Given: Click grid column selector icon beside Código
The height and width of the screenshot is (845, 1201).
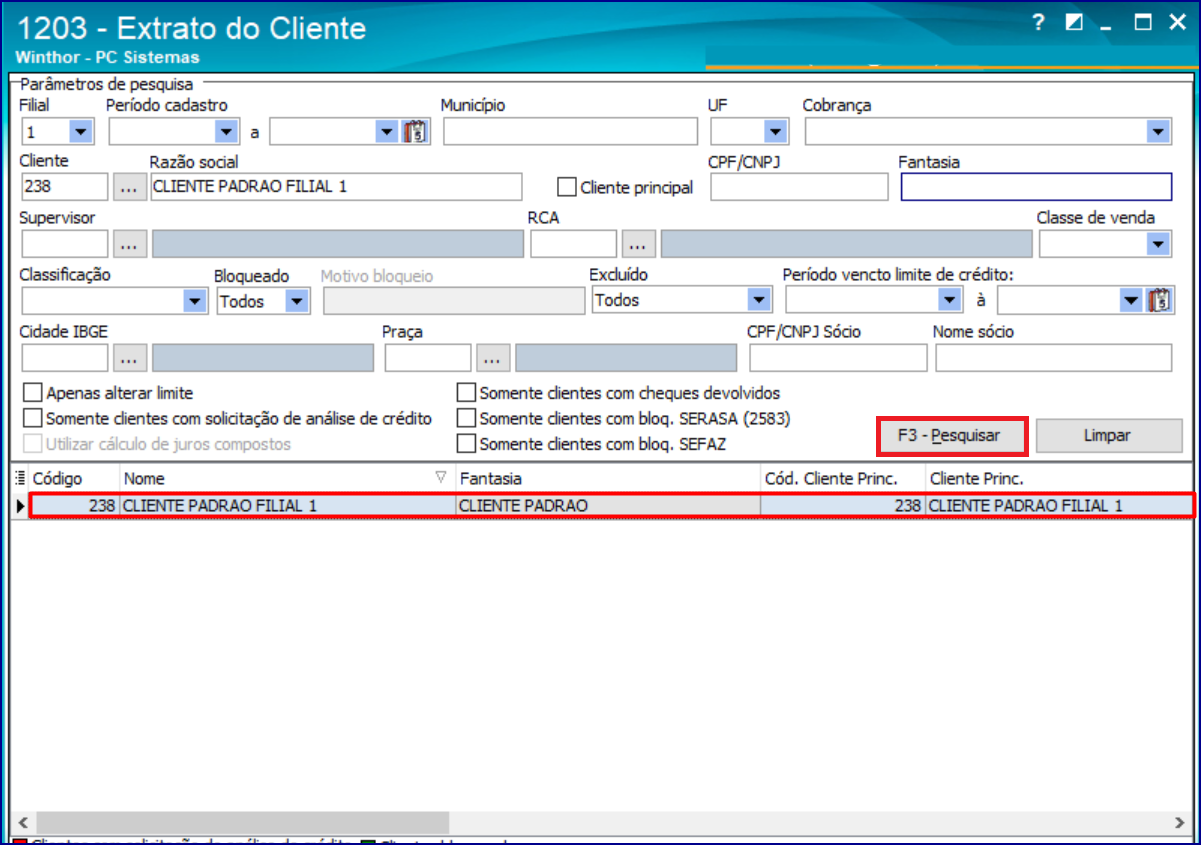Looking at the screenshot, I should 20,479.
